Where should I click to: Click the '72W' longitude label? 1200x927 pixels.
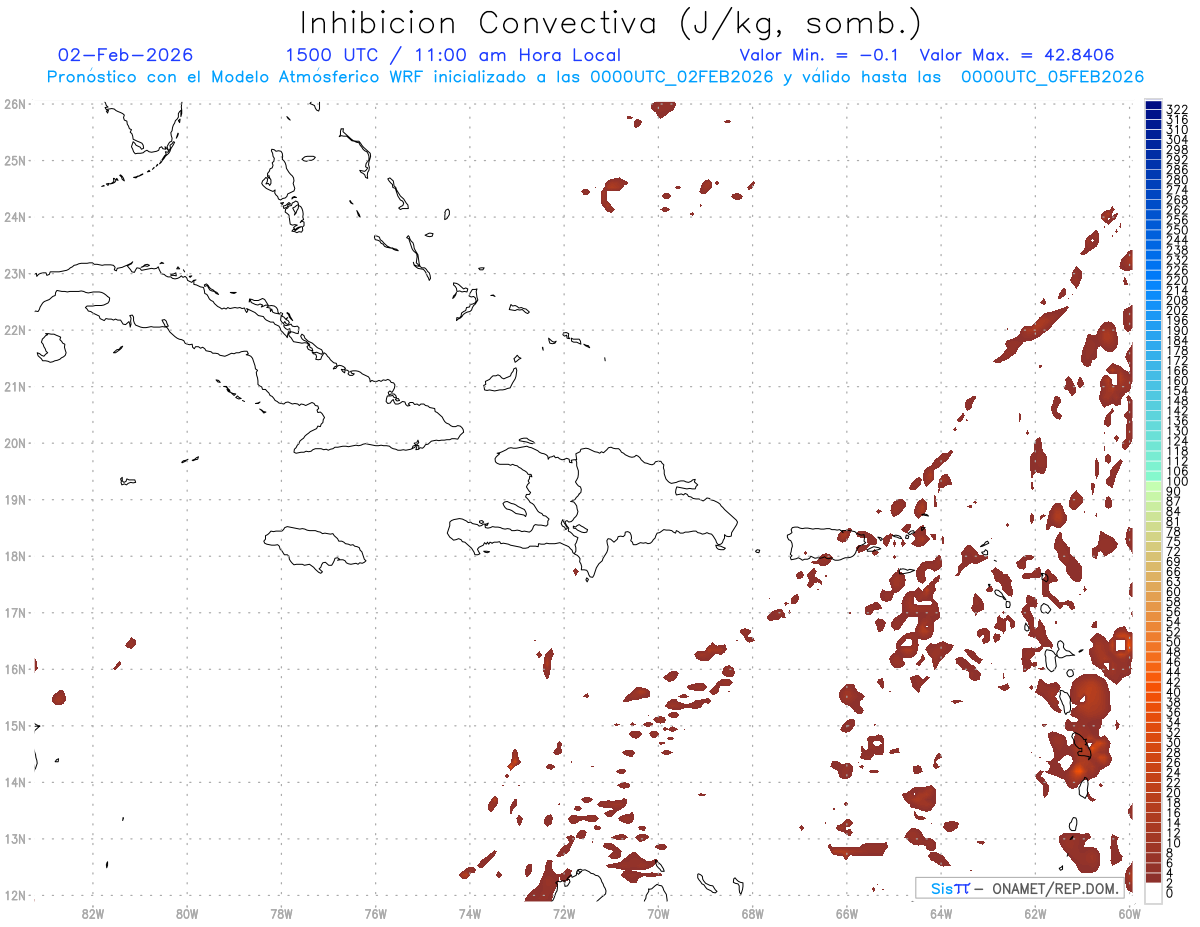click(564, 913)
